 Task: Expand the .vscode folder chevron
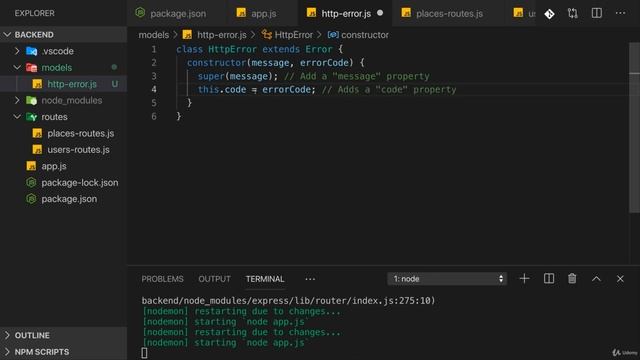click(17, 51)
